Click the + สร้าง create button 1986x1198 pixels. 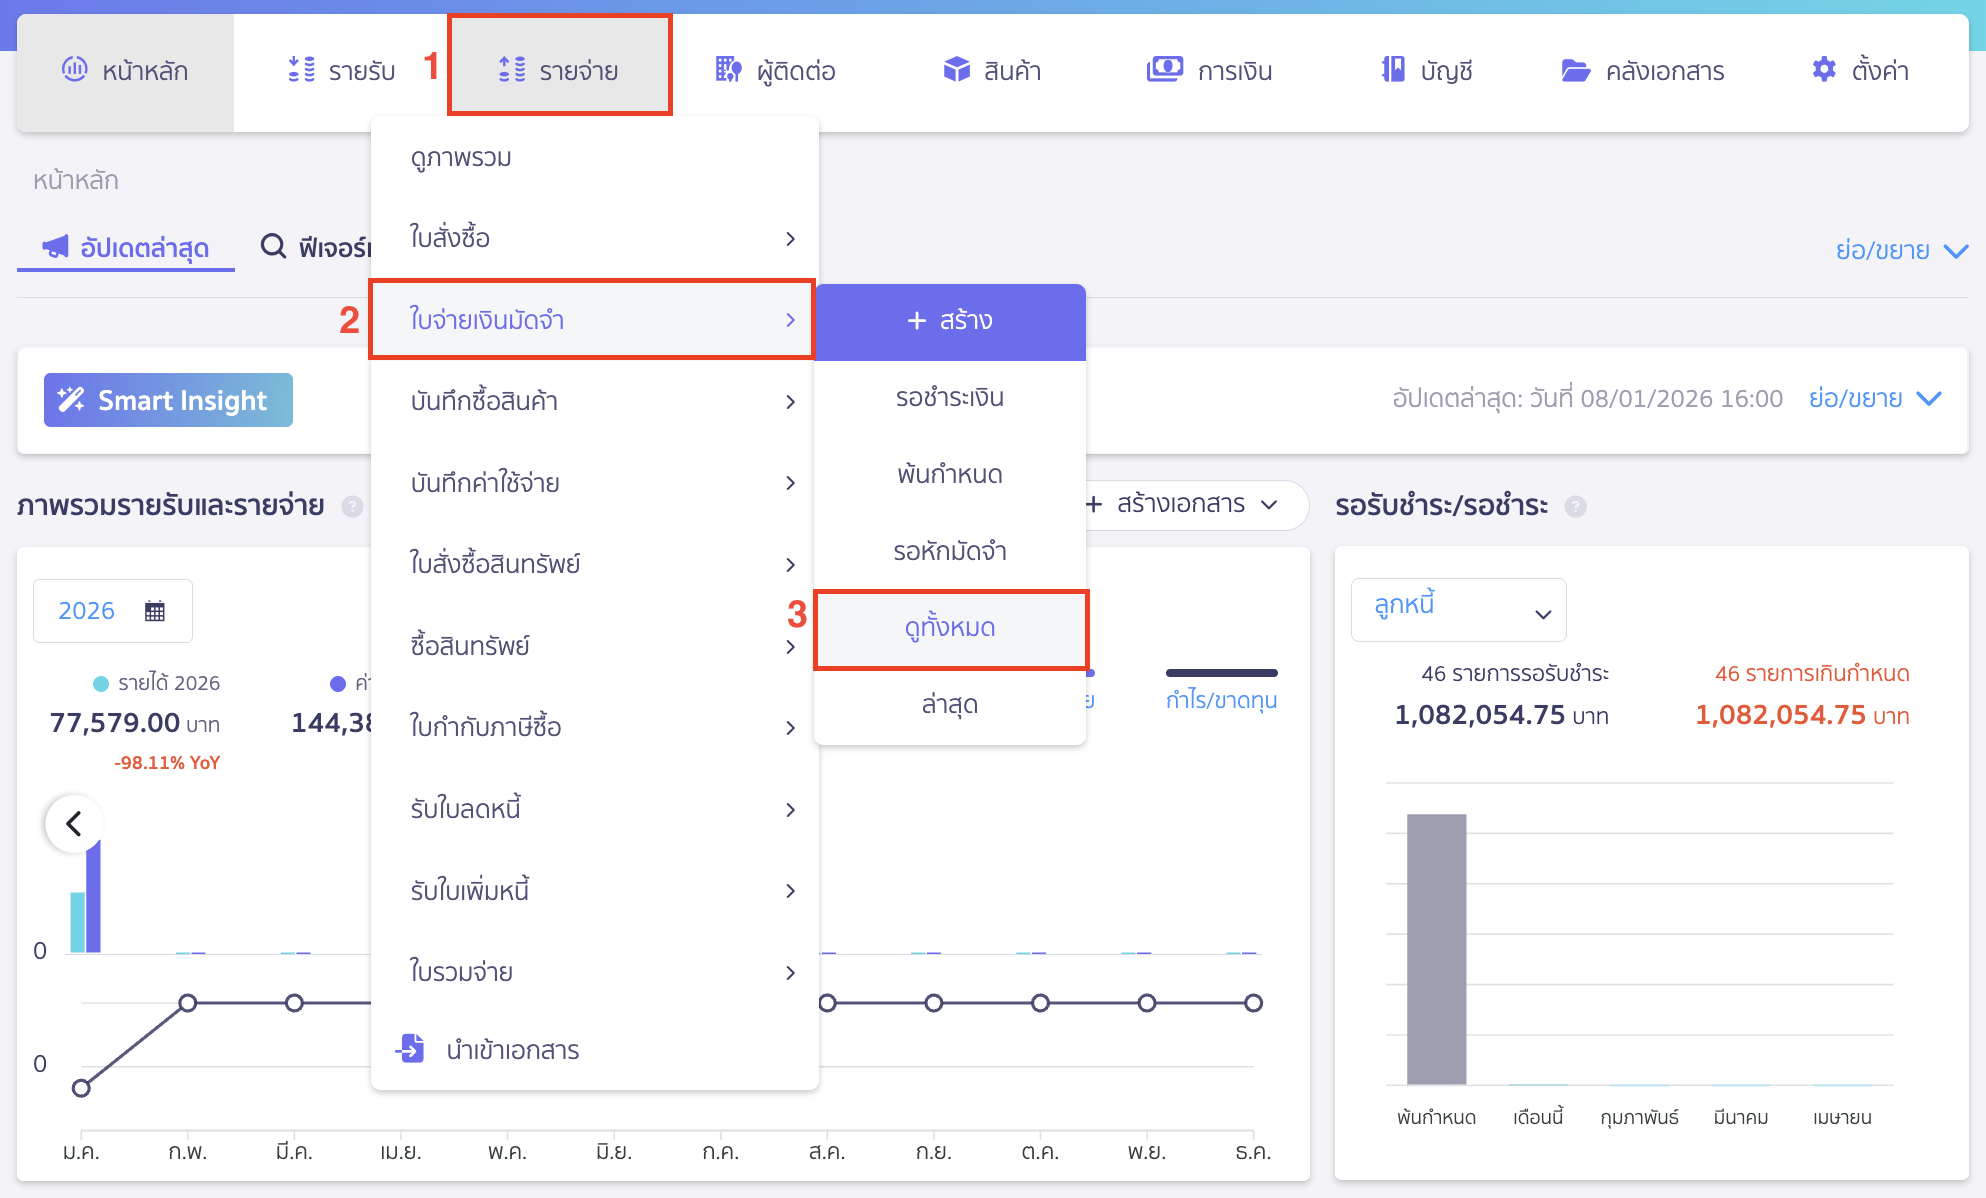pyautogui.click(x=948, y=321)
